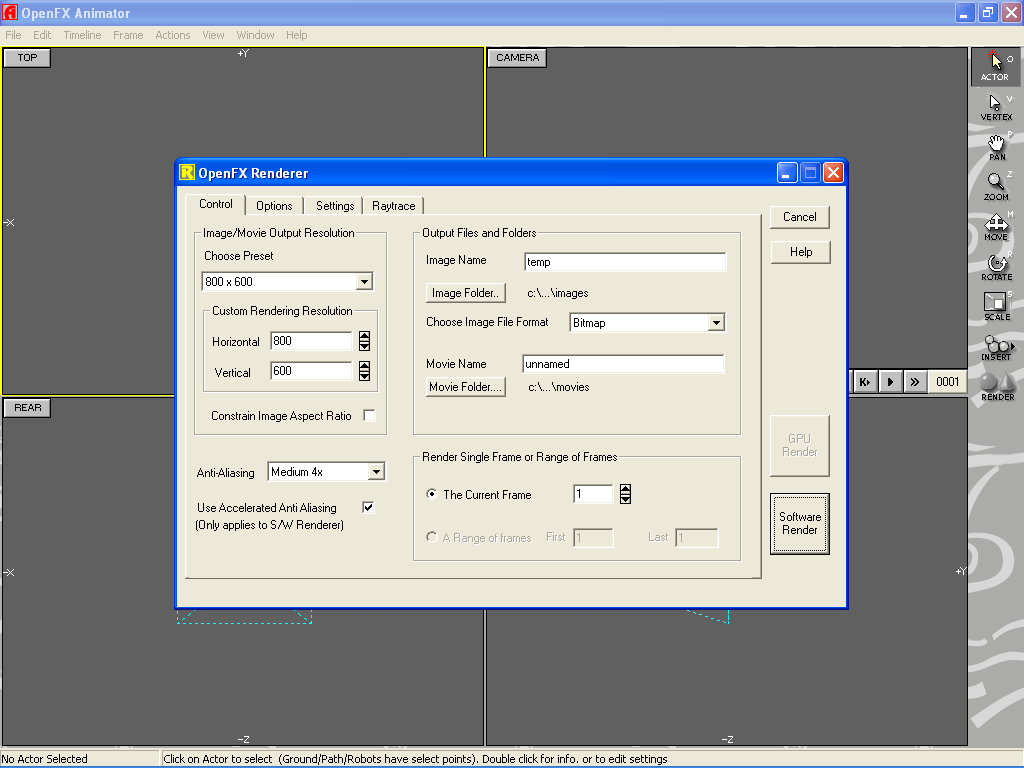Click the 'No Actor Selected' status text
The image size is (1024, 768).
(x=45, y=759)
